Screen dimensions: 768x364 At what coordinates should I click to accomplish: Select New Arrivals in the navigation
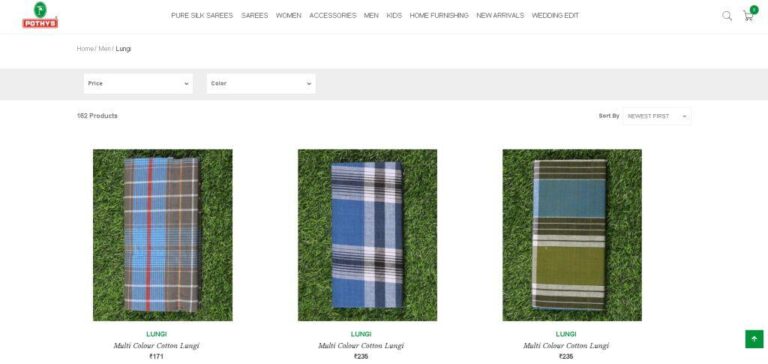500,16
